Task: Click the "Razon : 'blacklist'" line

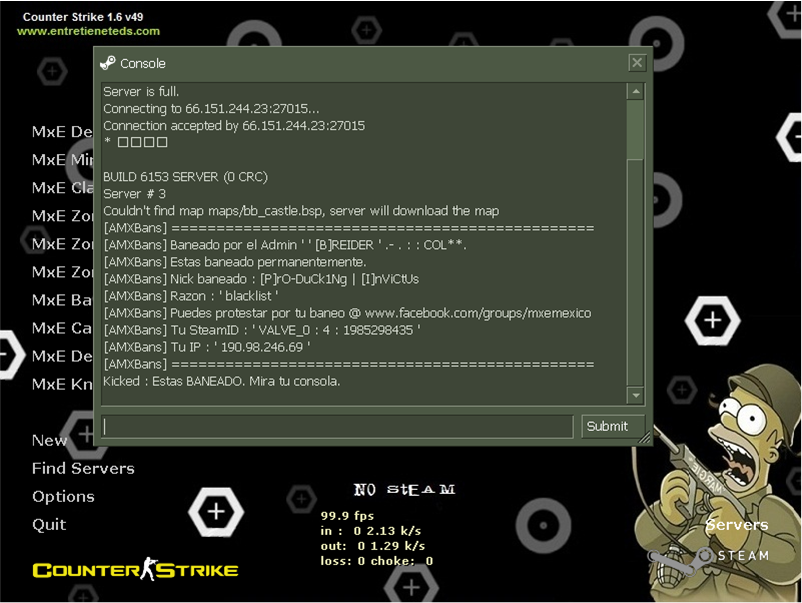Action: click(x=191, y=296)
